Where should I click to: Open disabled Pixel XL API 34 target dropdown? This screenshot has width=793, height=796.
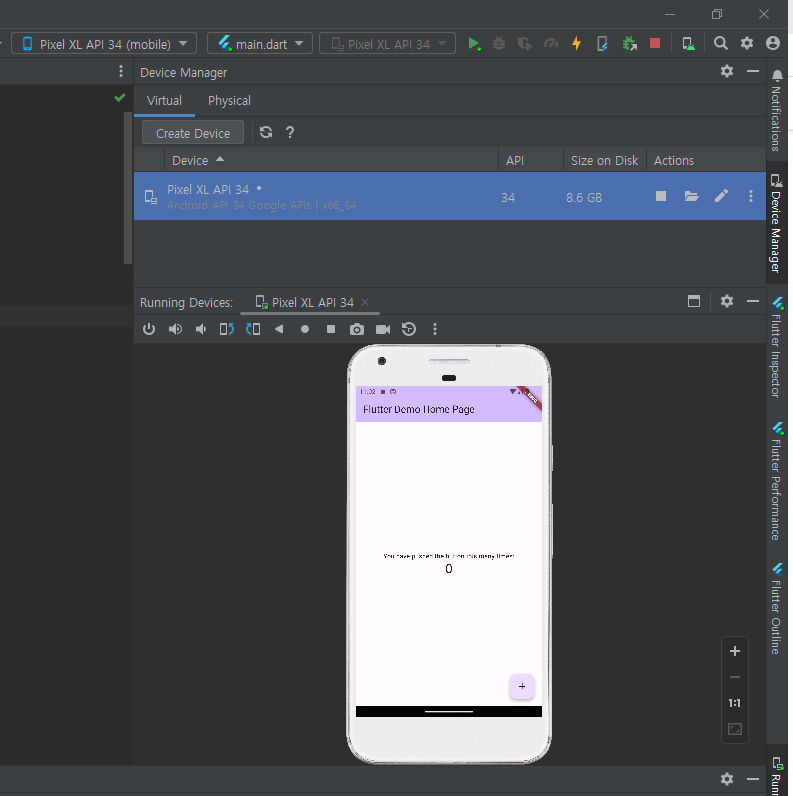click(x=387, y=44)
